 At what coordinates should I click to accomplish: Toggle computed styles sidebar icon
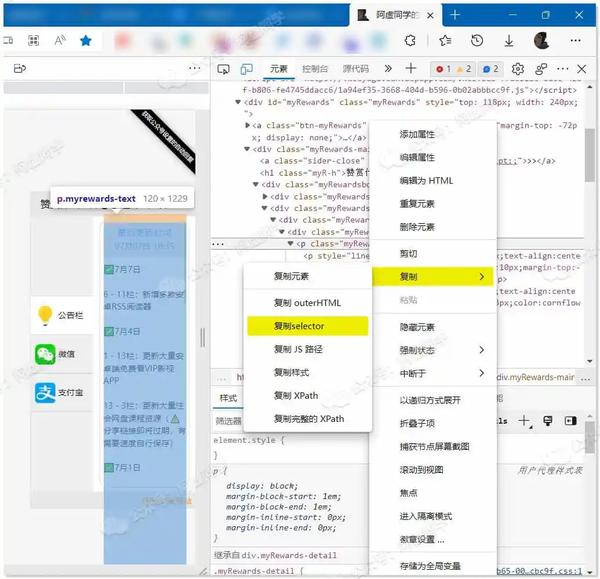click(x=570, y=421)
